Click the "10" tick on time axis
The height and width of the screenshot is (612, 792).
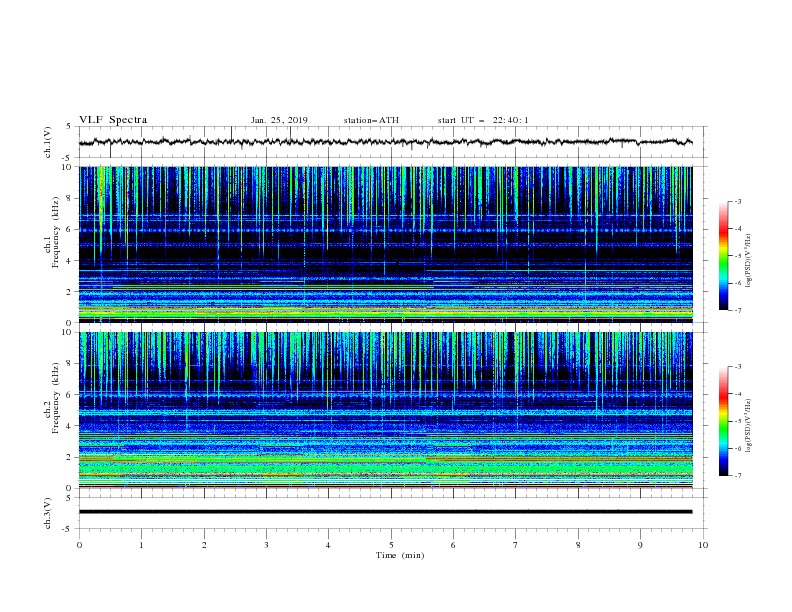click(x=703, y=545)
